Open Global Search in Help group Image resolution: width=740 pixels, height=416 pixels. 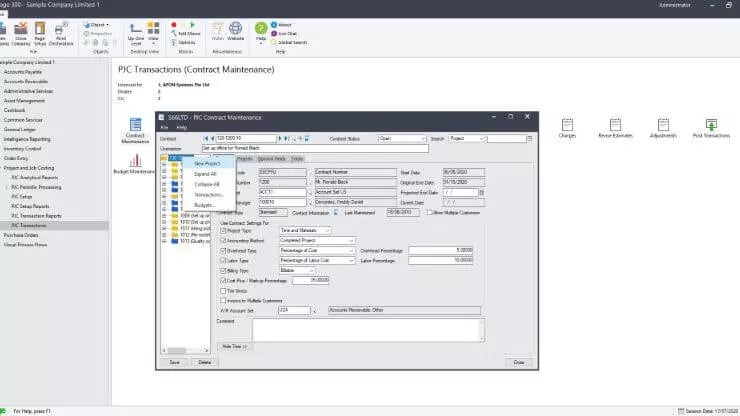click(289, 42)
